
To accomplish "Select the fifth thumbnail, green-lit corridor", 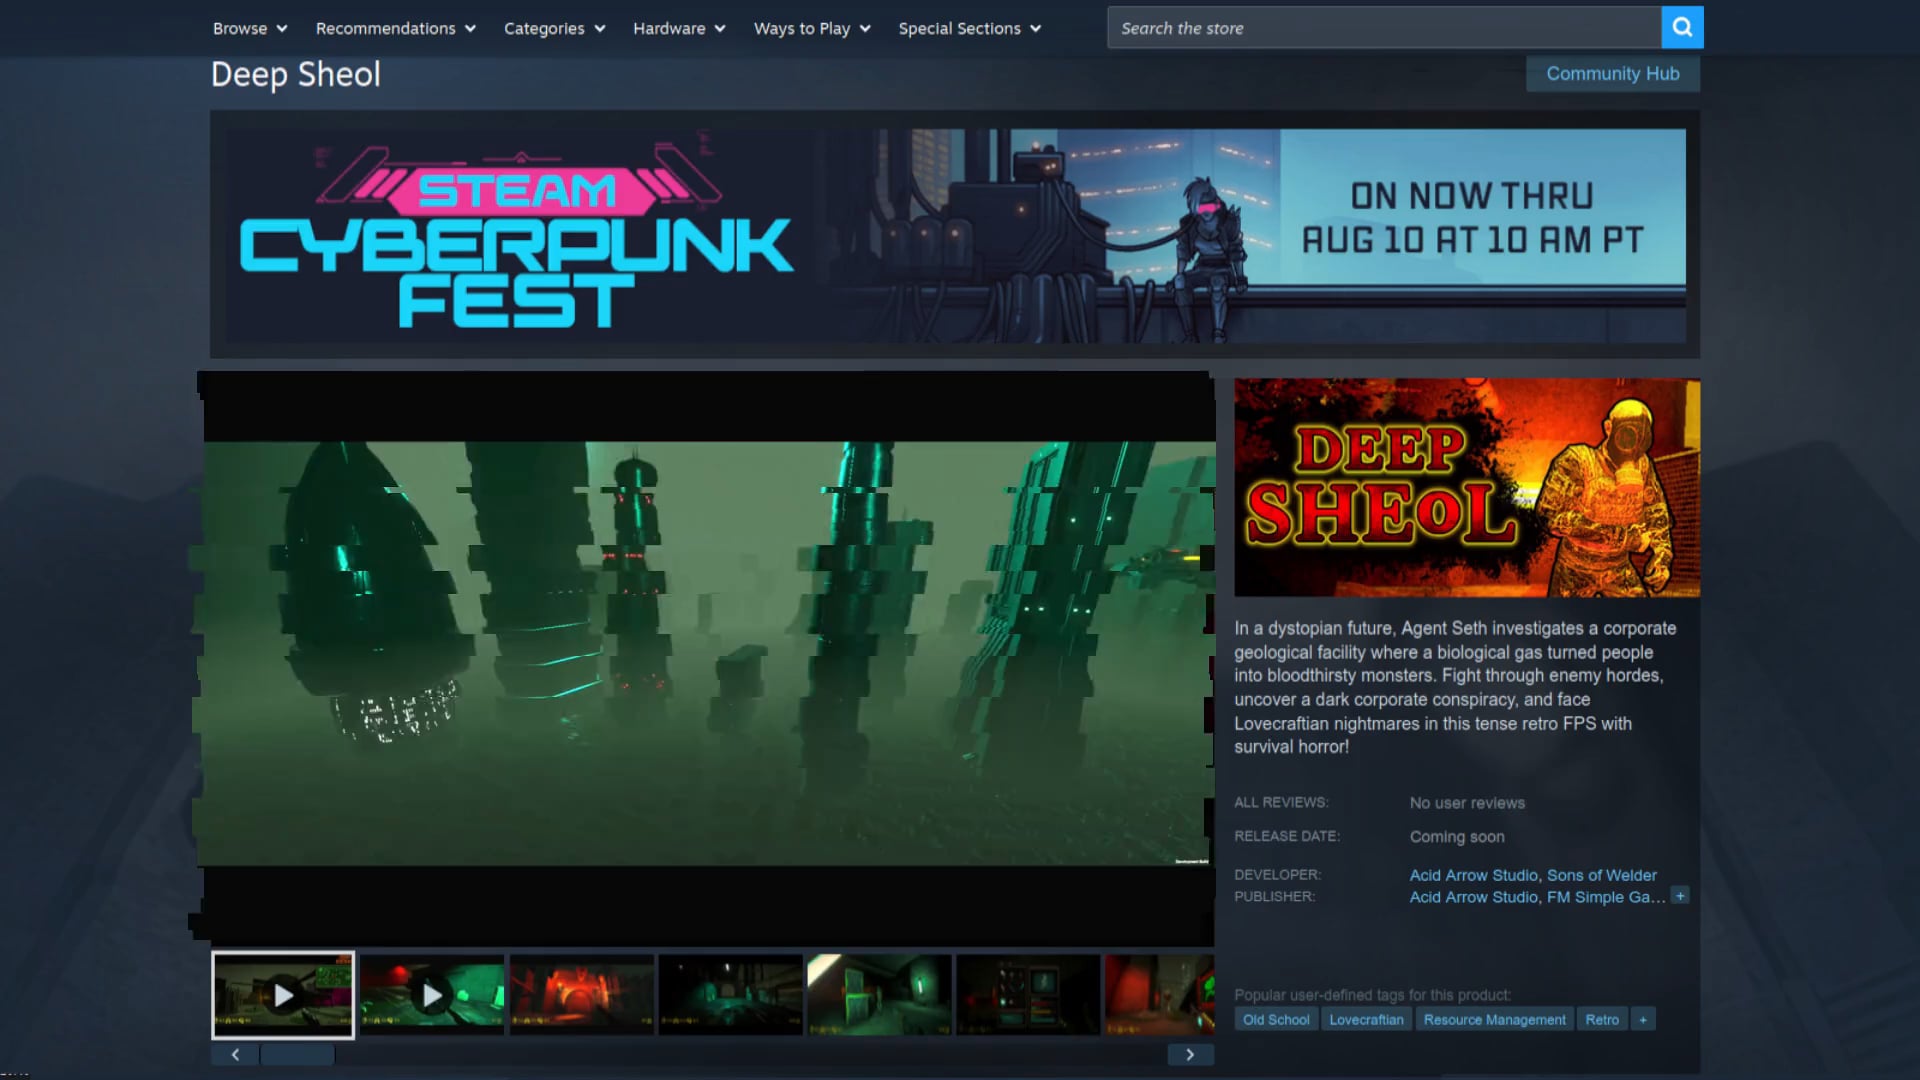I will click(x=880, y=995).
